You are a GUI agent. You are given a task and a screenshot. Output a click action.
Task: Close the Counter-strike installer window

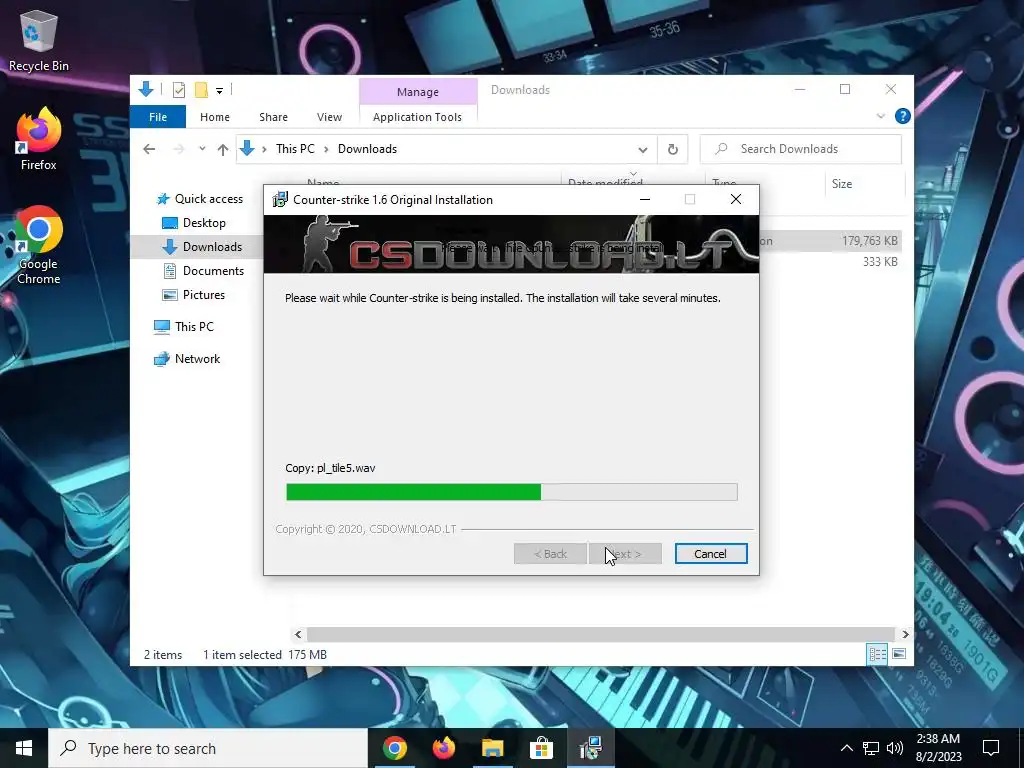coord(736,199)
